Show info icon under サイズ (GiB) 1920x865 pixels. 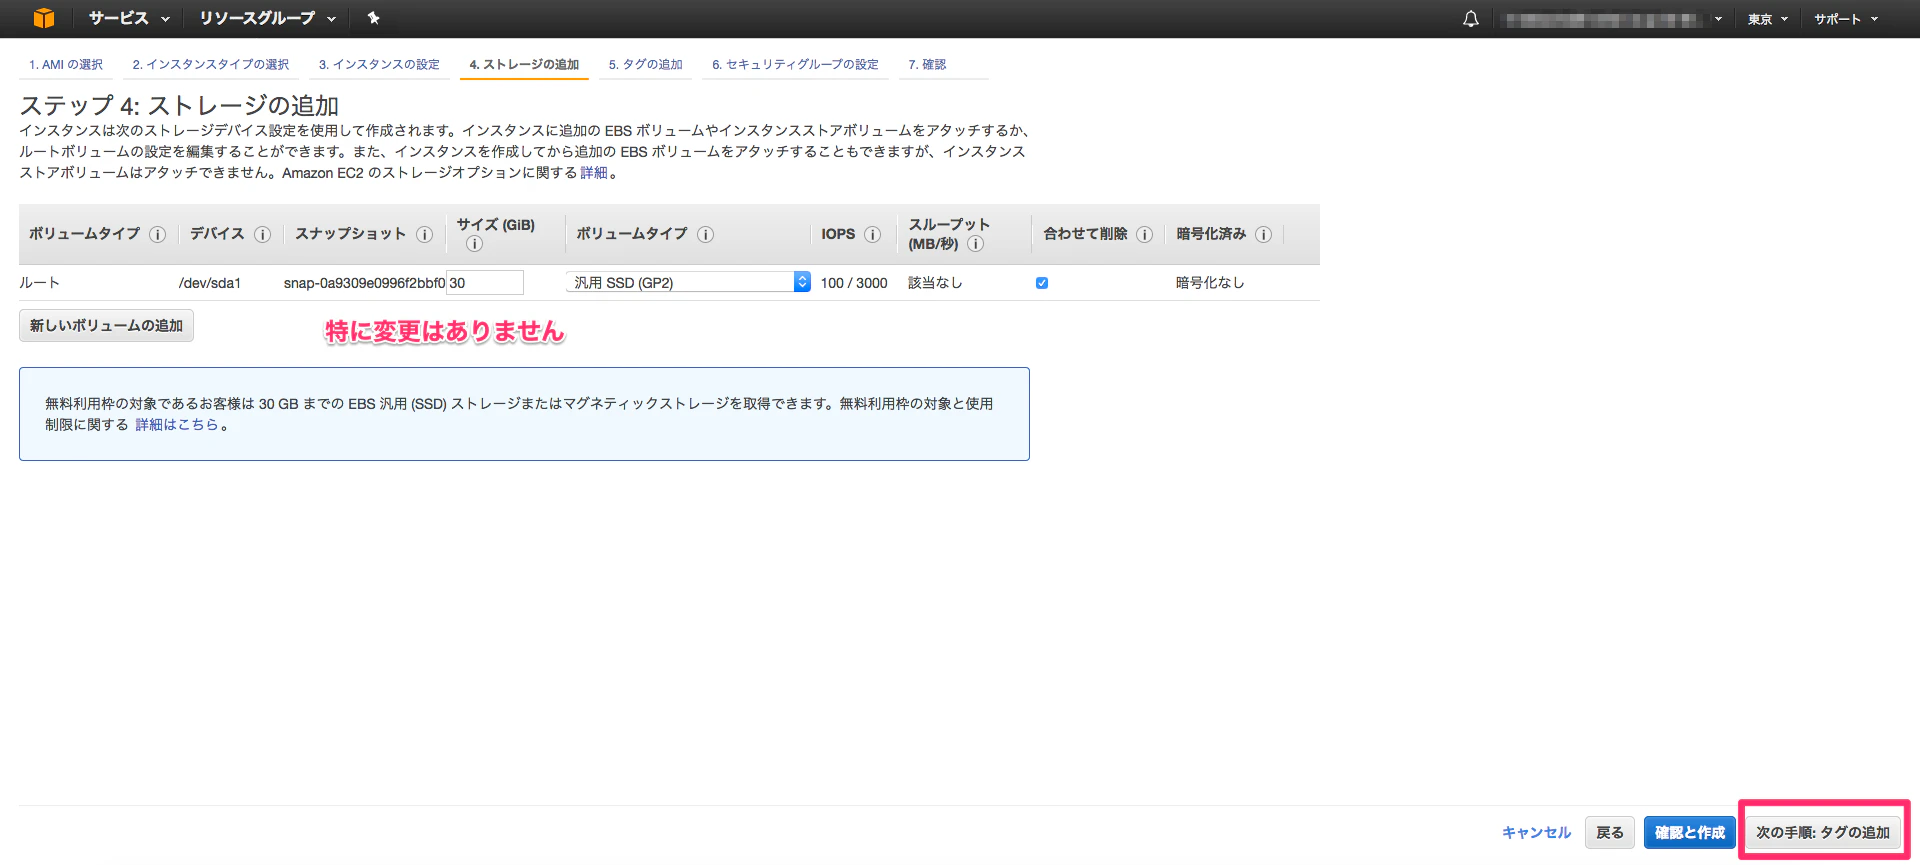pos(474,244)
